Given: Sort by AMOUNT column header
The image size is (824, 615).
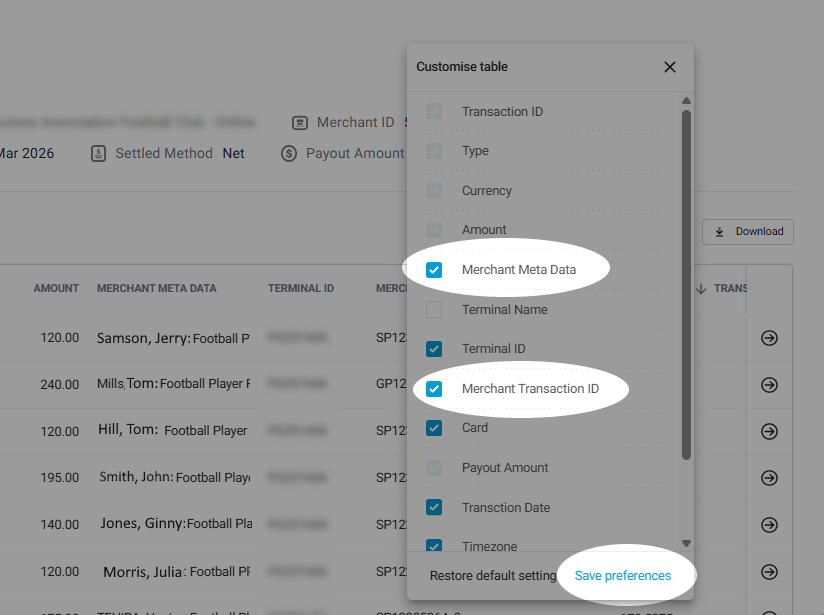Looking at the screenshot, I should (x=56, y=289).
